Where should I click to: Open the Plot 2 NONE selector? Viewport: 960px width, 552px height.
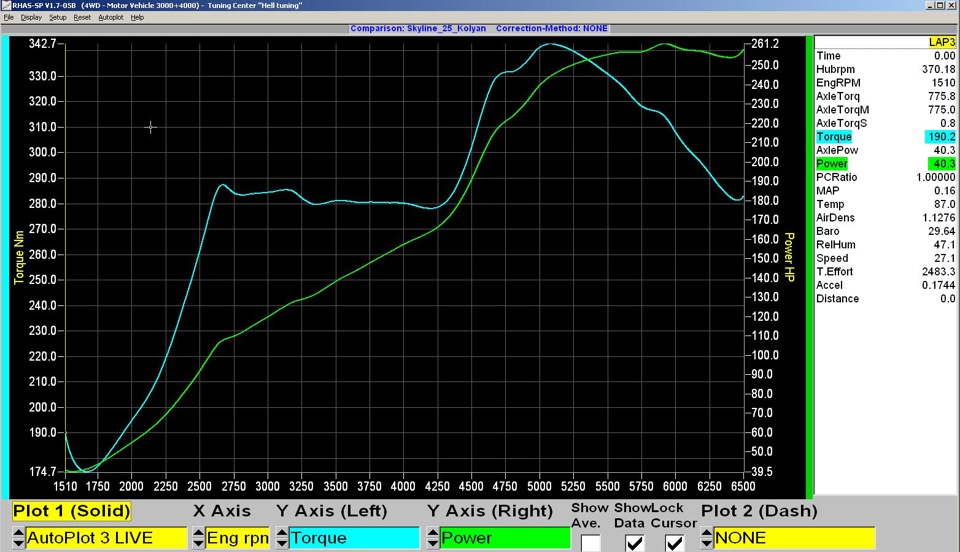pos(794,538)
